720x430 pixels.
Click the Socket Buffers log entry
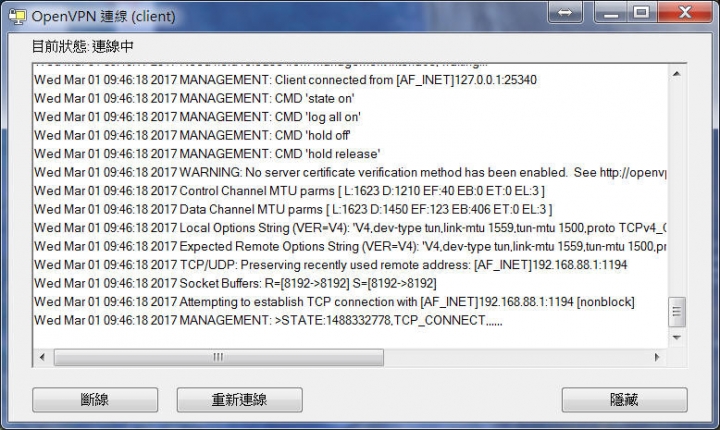(x=235, y=283)
